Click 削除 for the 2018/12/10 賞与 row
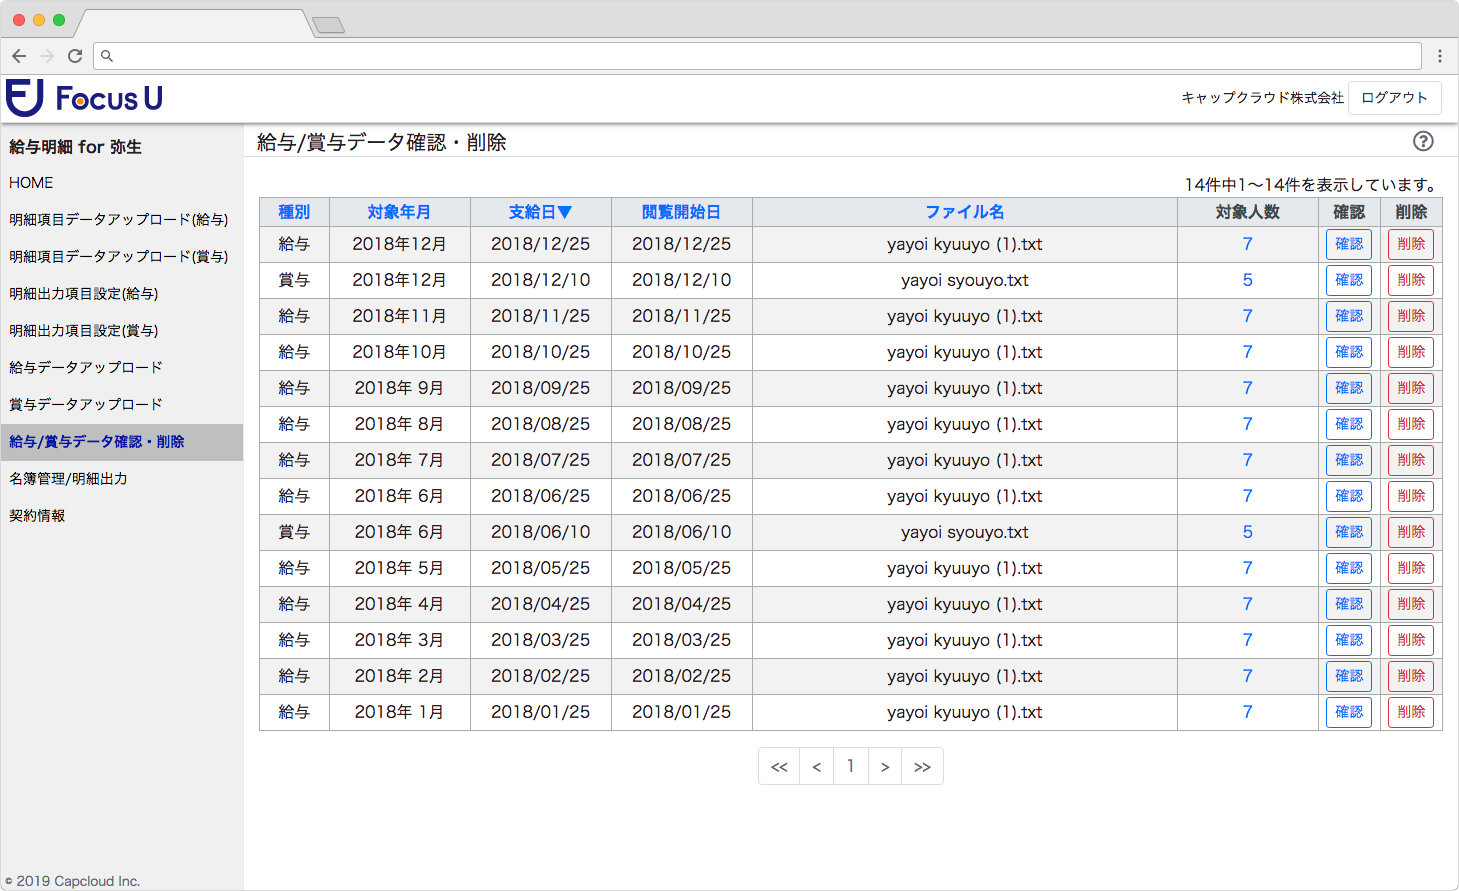Viewport: 1459px width, 891px height. click(x=1411, y=280)
